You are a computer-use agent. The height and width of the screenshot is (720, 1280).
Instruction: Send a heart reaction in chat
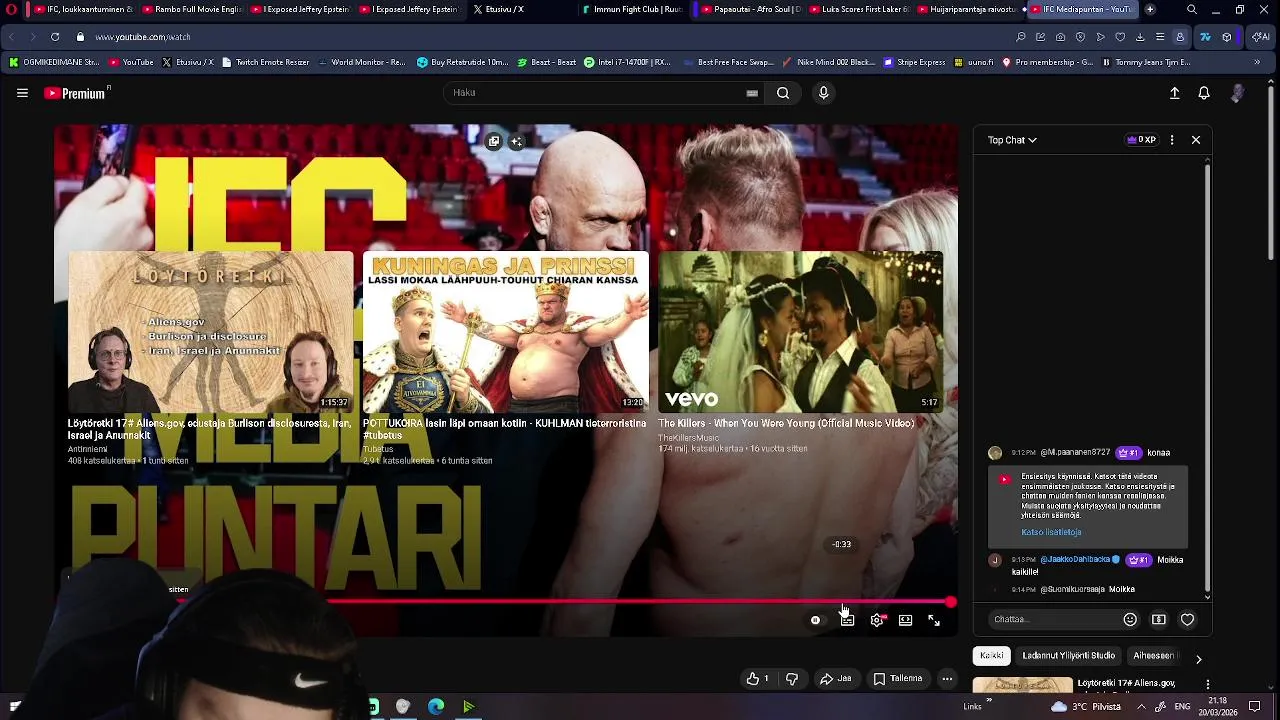click(1188, 619)
